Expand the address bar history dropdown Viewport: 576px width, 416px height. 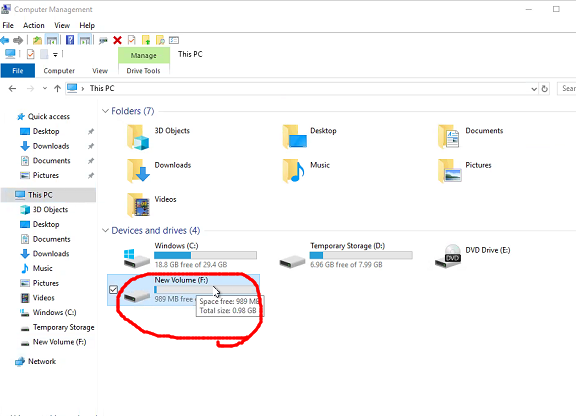(534, 89)
